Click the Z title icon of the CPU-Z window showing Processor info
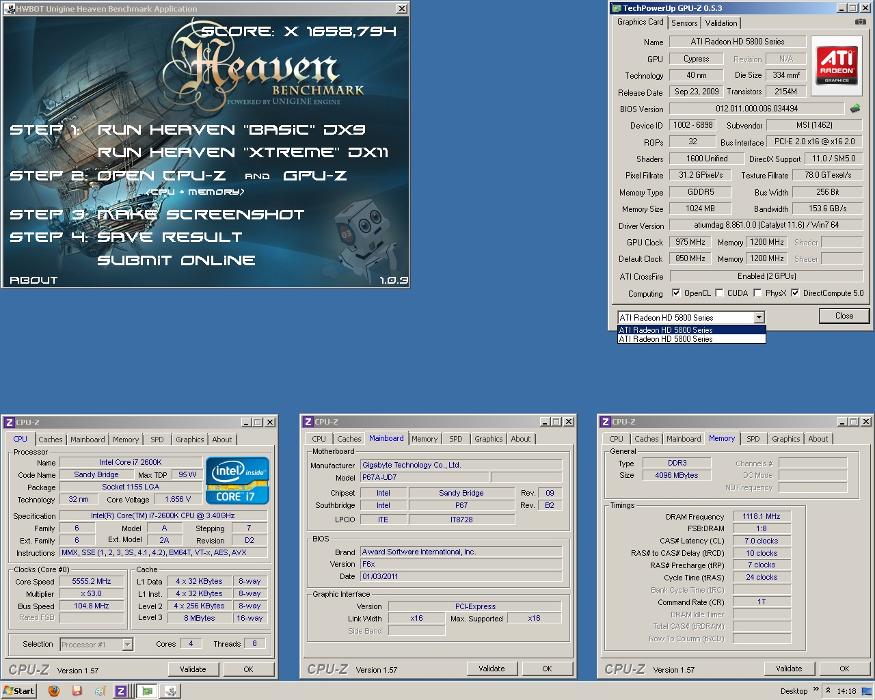 click(9, 422)
